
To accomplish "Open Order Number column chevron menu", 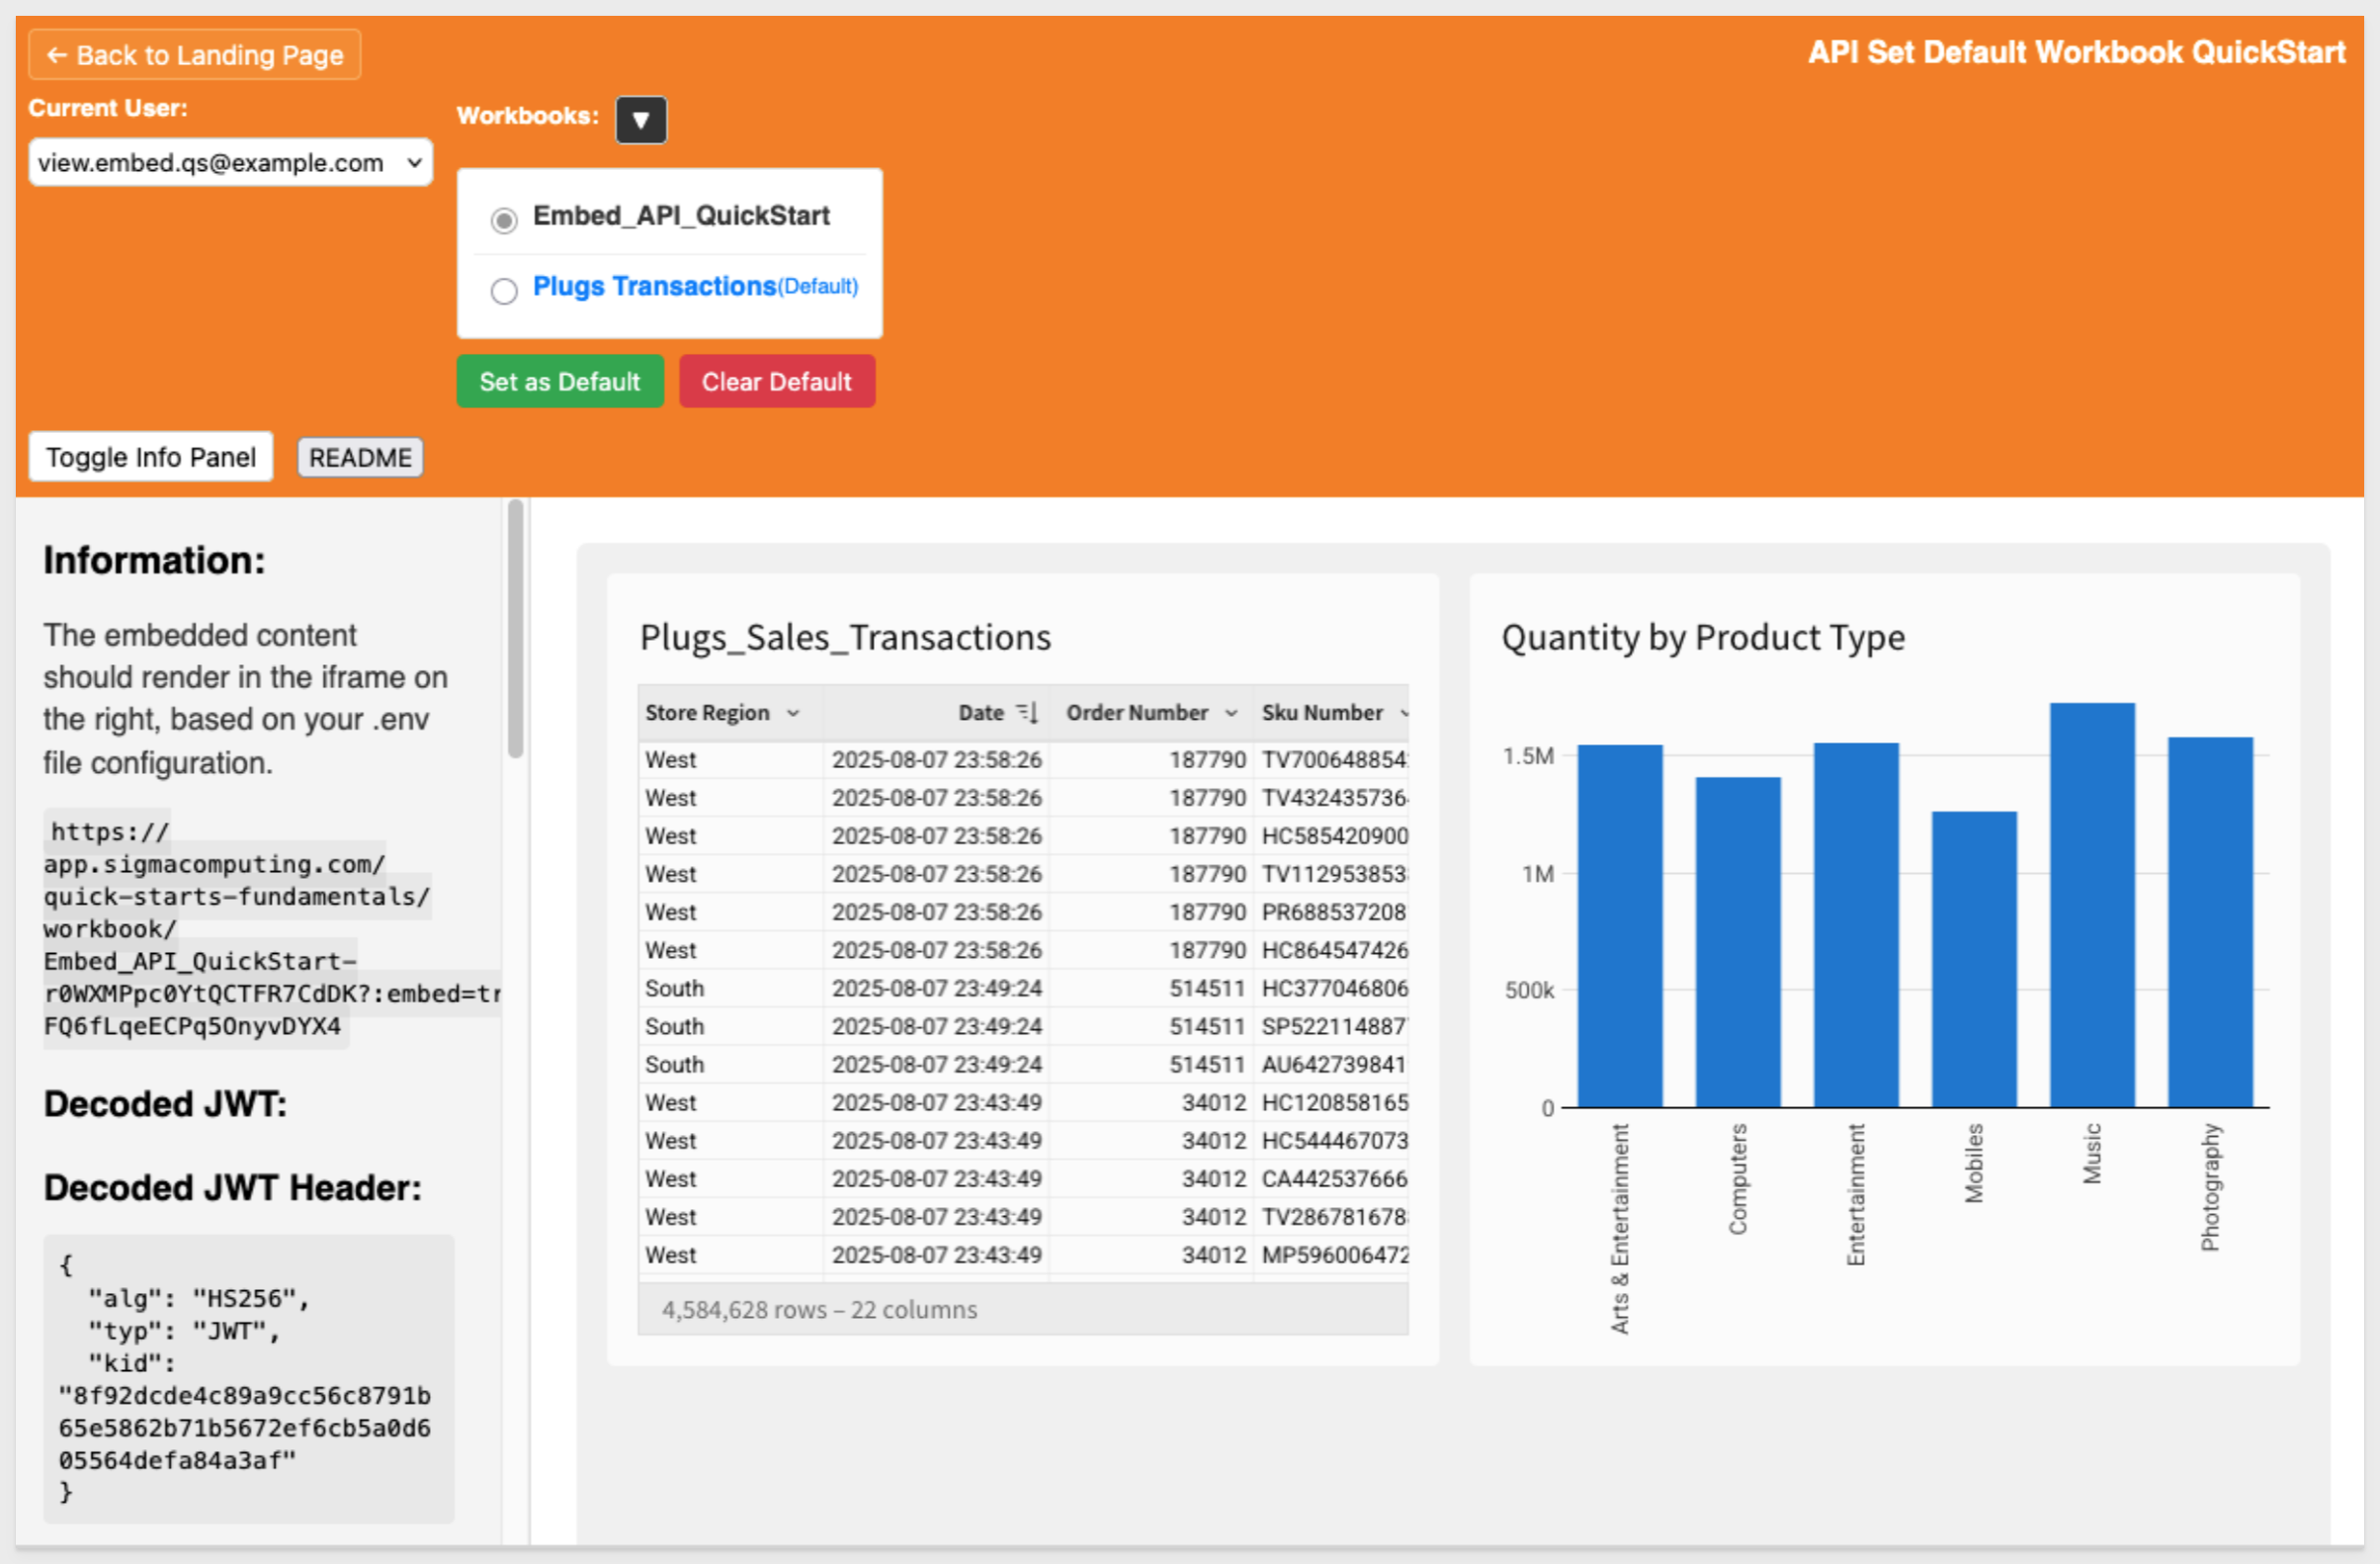I will coord(1231,713).
